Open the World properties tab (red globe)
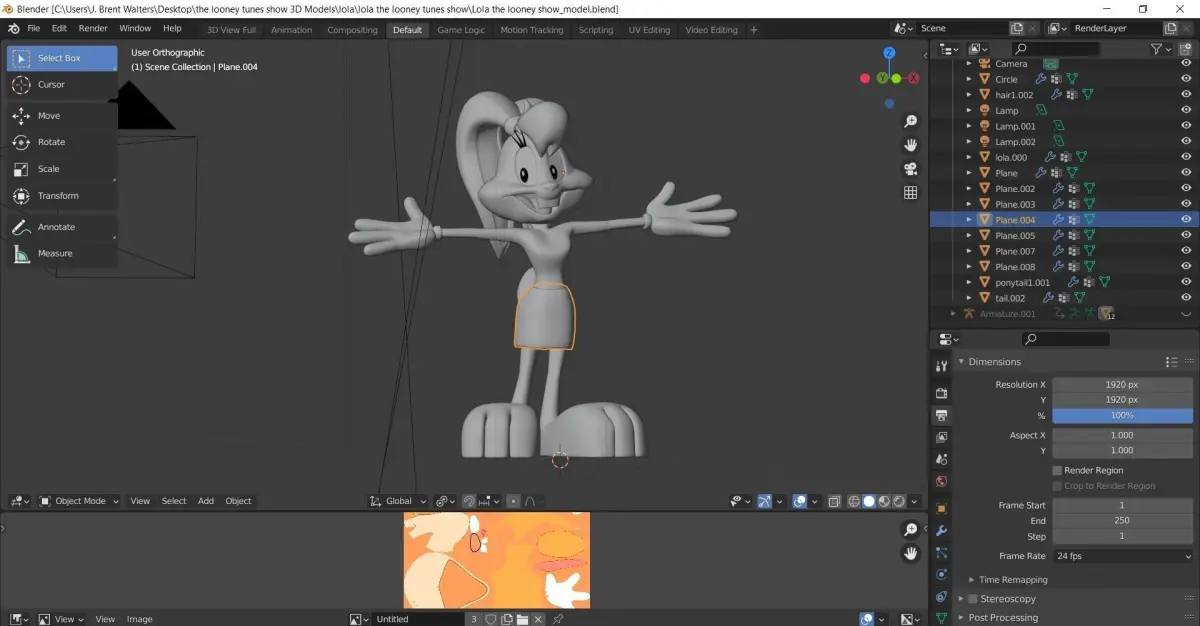The width and height of the screenshot is (1200, 626). click(941, 482)
